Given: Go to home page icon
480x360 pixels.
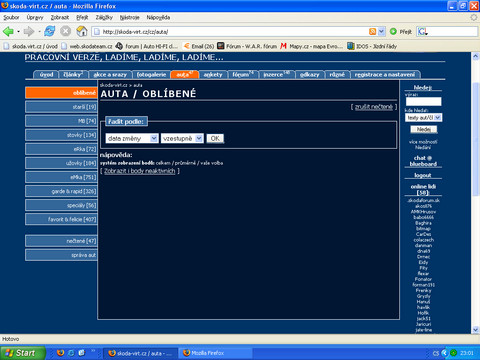Looking at the screenshot, I should click(82, 31).
